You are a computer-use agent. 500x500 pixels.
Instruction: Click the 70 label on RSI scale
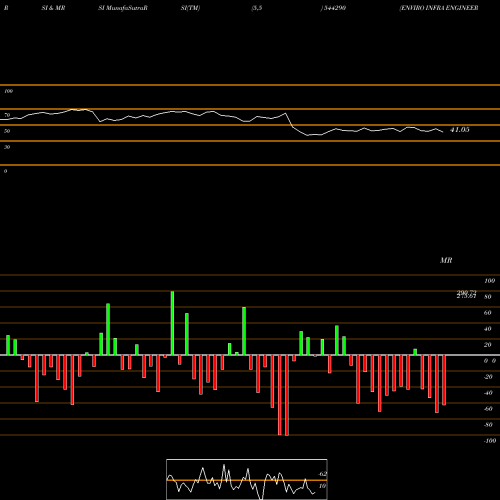point(7,115)
